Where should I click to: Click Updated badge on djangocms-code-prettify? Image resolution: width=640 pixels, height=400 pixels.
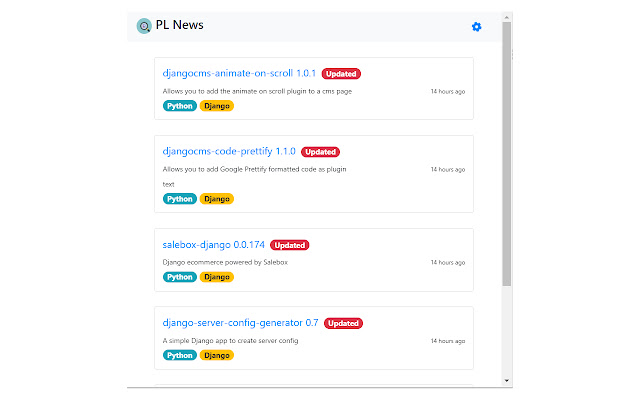(x=320, y=152)
